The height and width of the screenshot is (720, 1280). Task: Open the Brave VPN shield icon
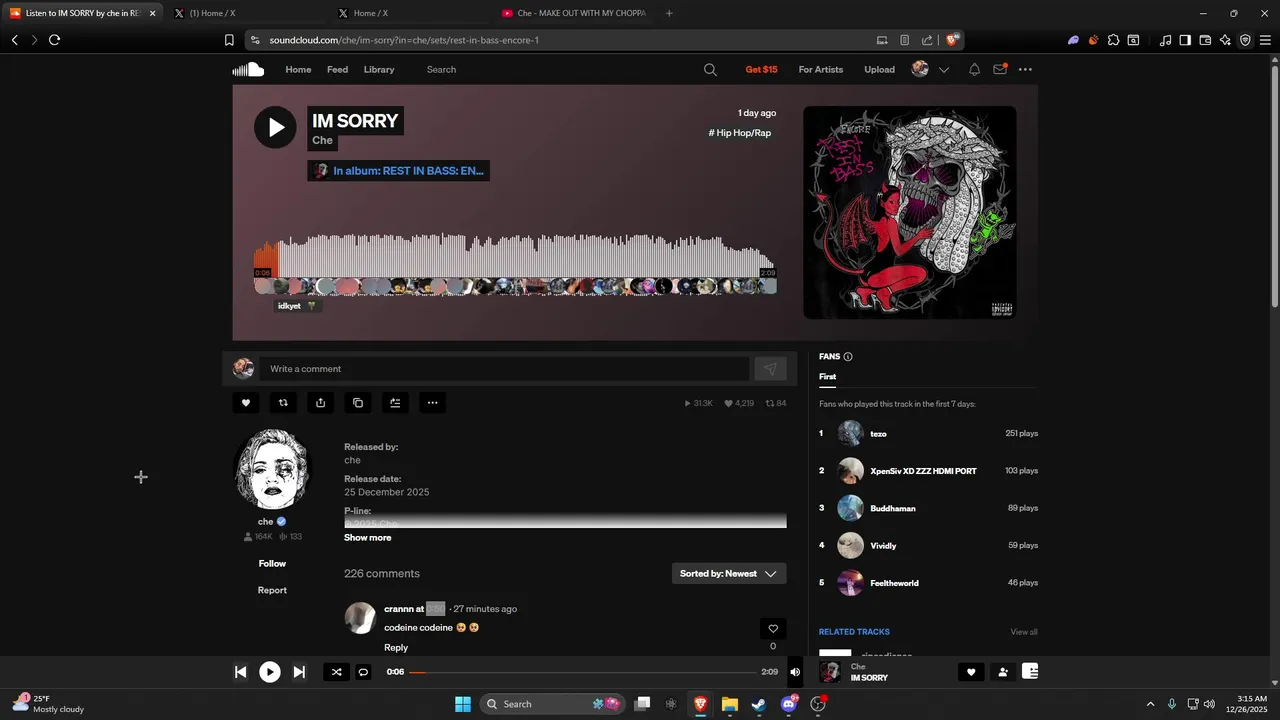click(x=1245, y=40)
